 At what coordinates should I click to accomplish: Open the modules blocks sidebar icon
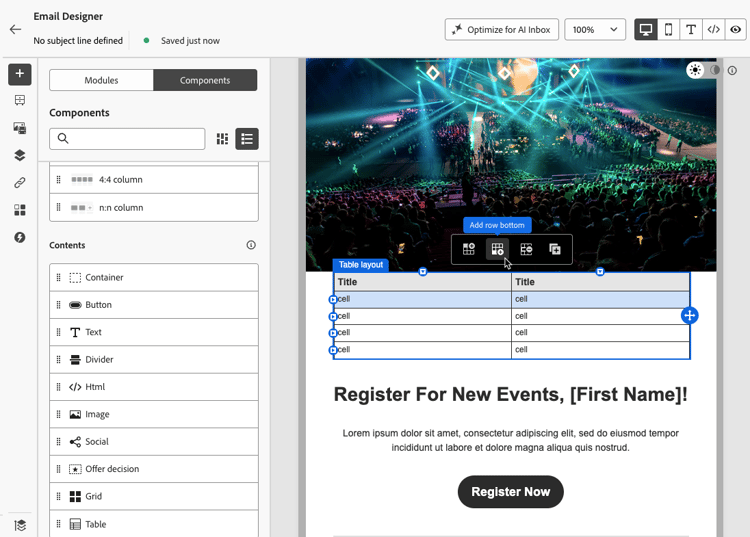[20, 210]
